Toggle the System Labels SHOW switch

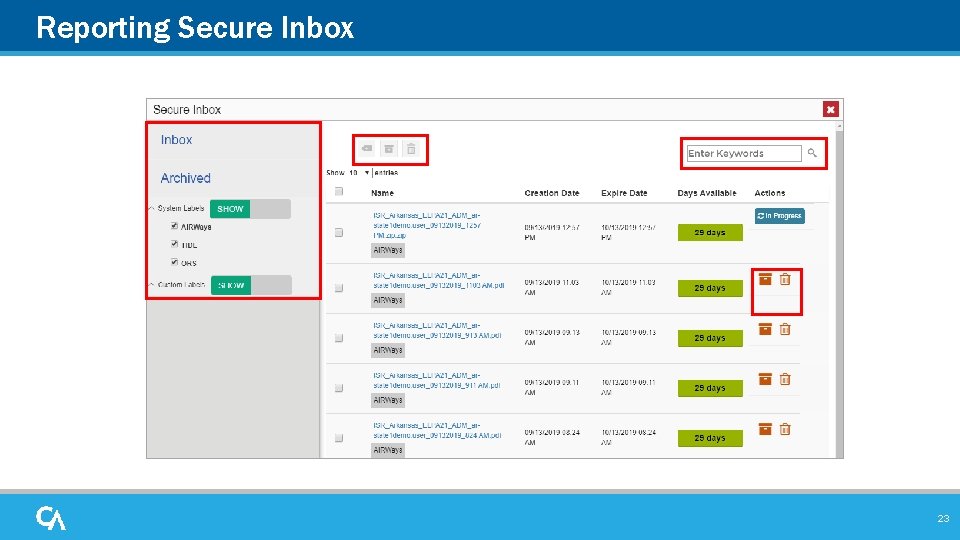(x=250, y=209)
